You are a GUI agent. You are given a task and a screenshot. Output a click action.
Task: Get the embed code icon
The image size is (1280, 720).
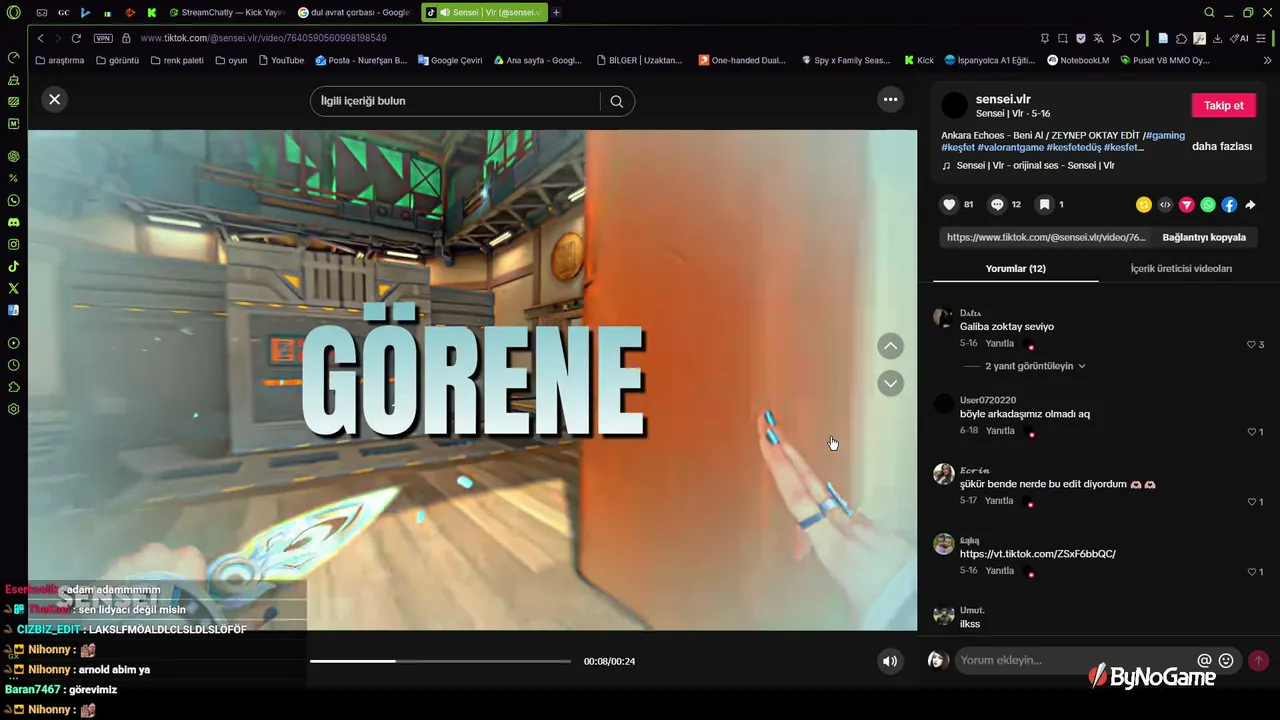coord(1165,205)
